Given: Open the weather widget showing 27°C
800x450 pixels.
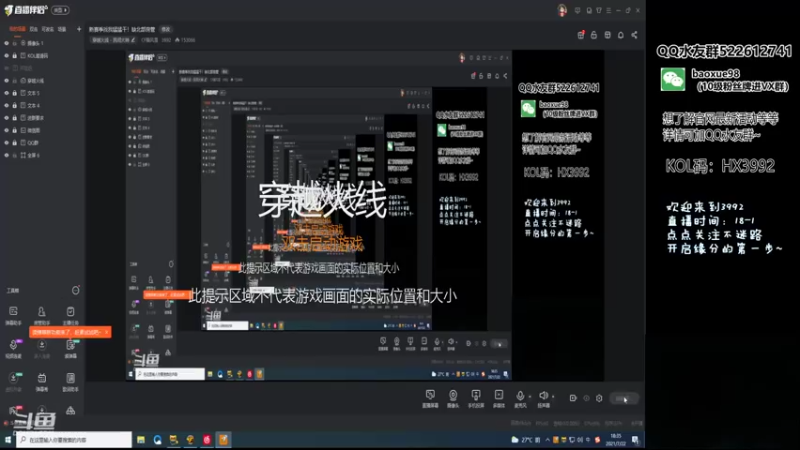Looking at the screenshot, I should click(526, 439).
